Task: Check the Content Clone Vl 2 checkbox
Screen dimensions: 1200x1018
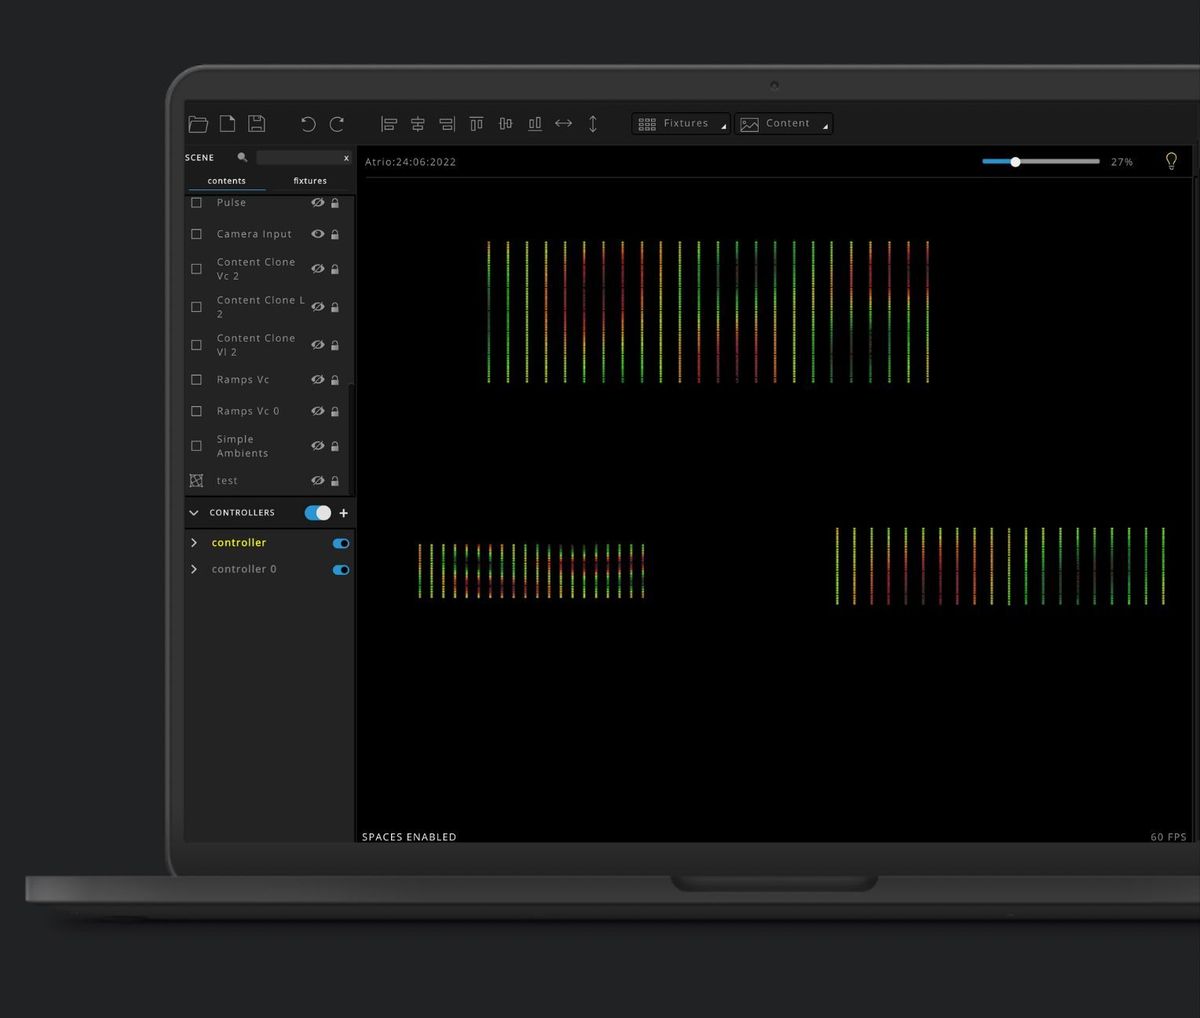Action: [196, 345]
